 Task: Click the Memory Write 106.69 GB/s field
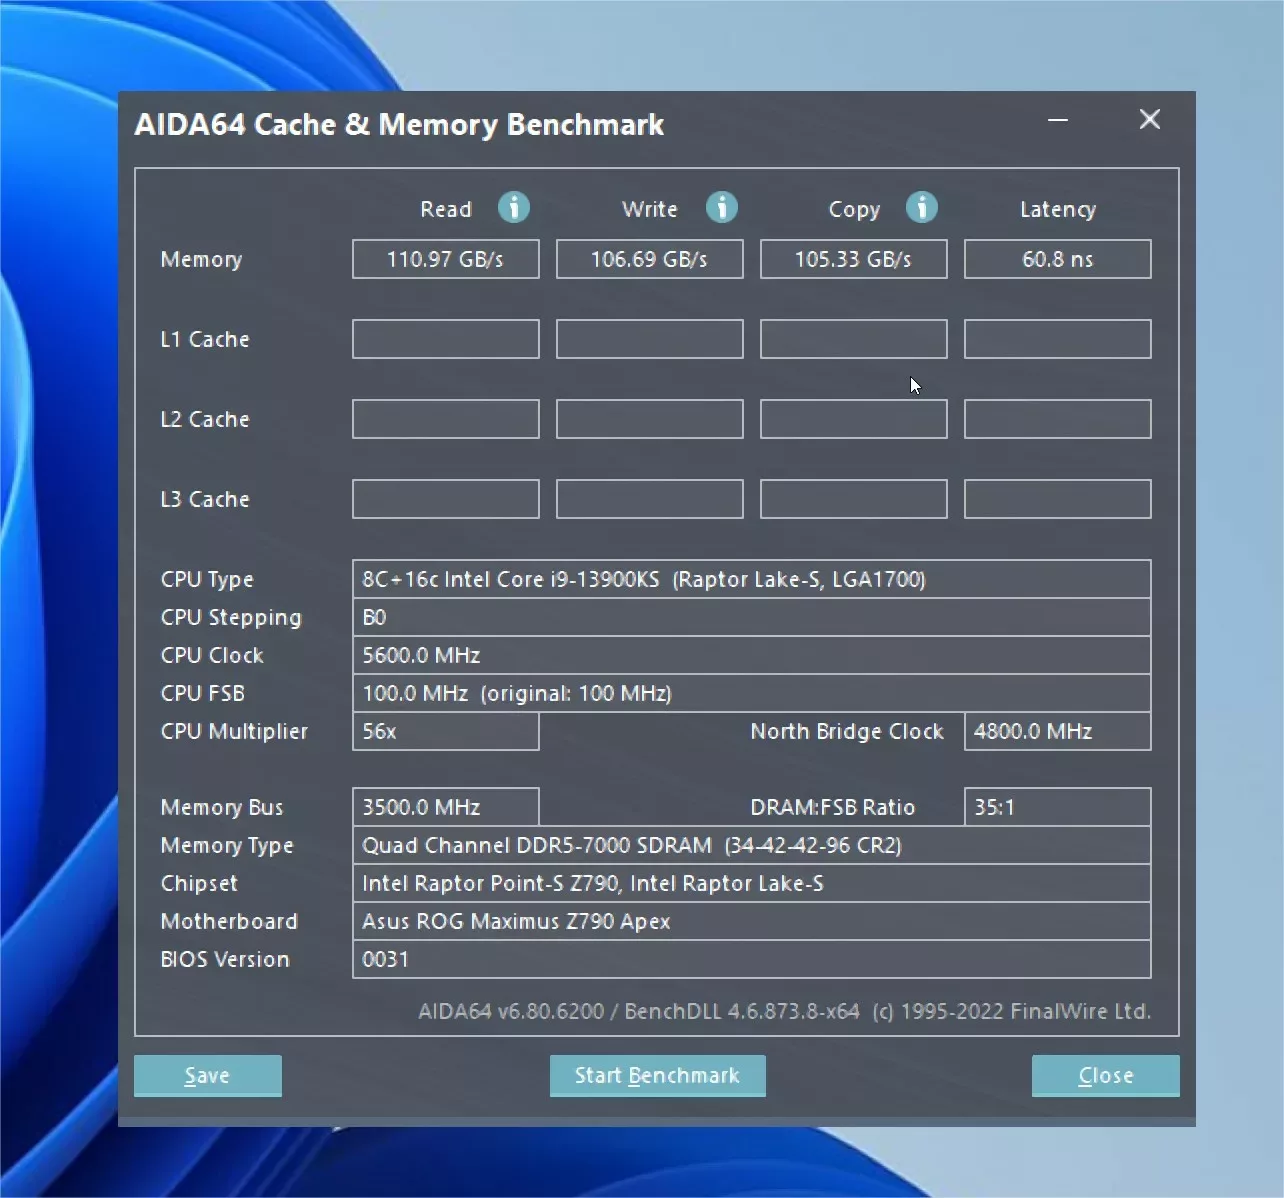click(649, 259)
